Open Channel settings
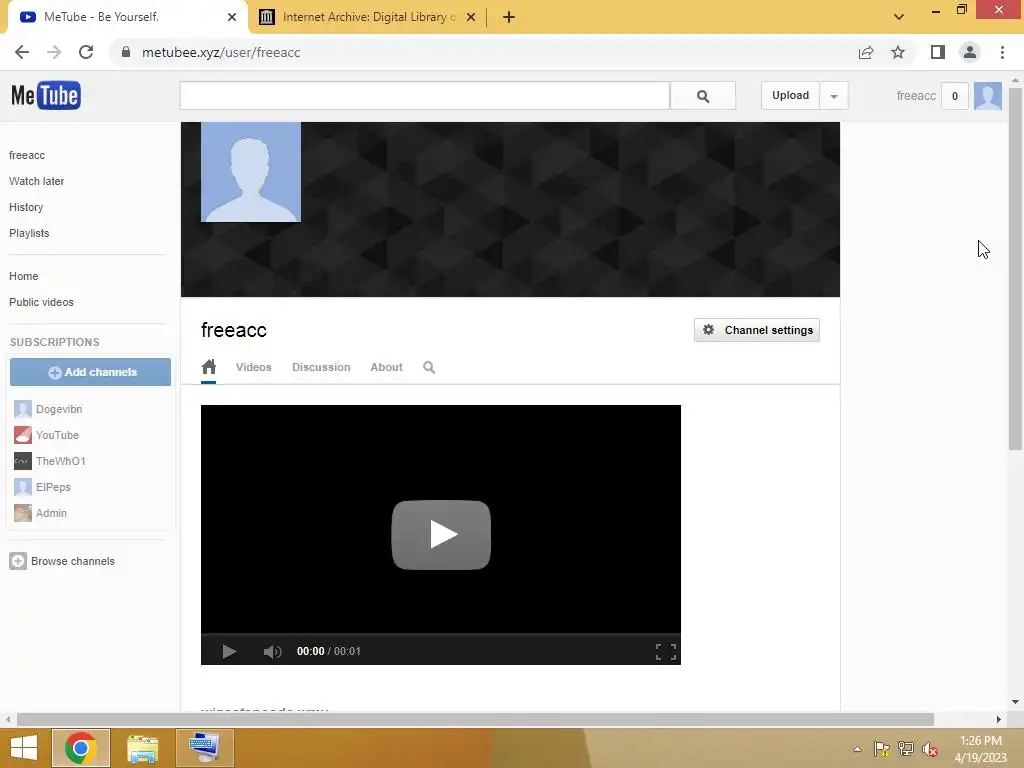1024x768 pixels. click(x=756, y=330)
